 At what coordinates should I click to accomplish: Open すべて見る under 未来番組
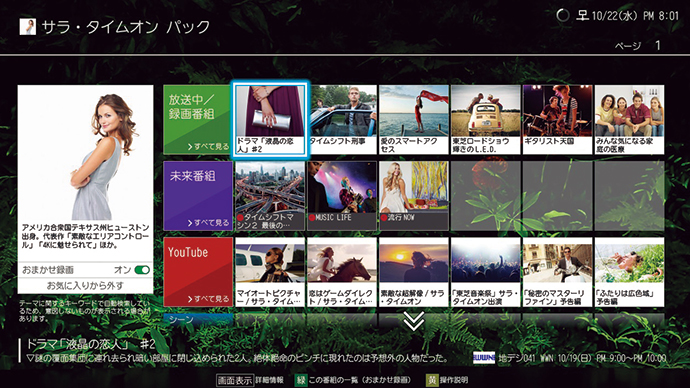point(208,223)
